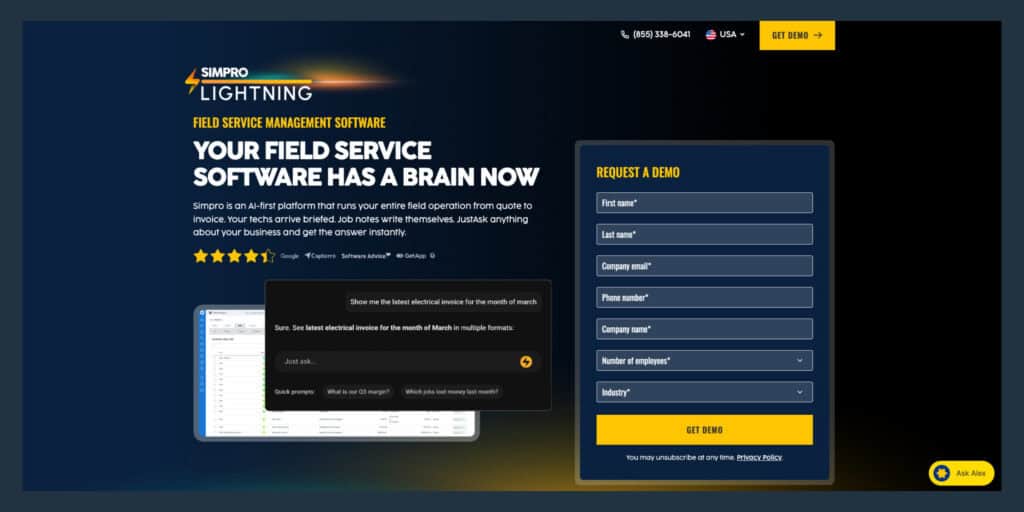Click the top Get Demo button

point(797,35)
